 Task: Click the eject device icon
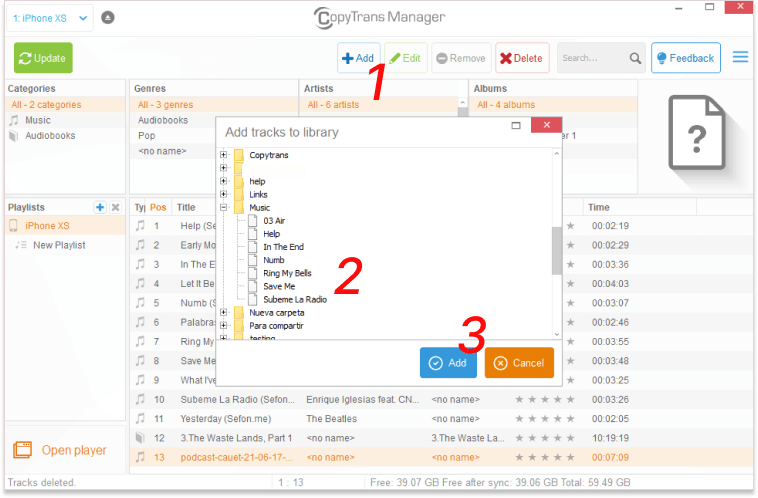(108, 18)
